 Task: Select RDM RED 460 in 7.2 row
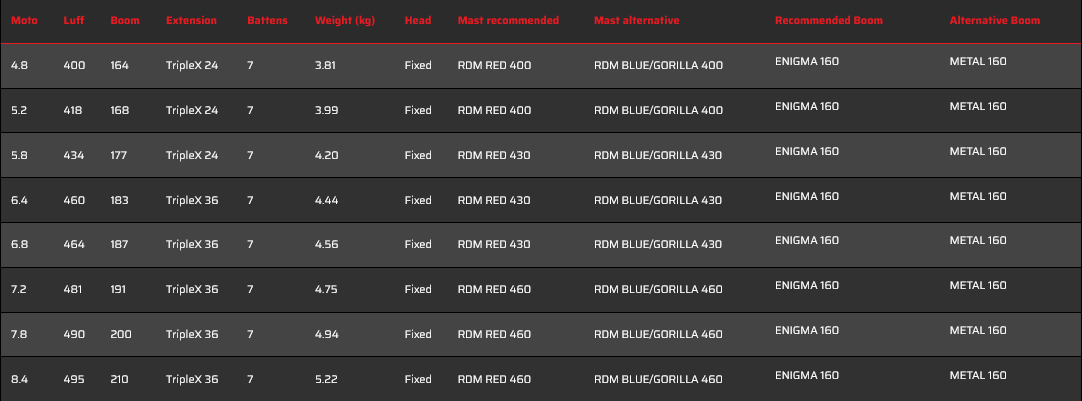494,289
